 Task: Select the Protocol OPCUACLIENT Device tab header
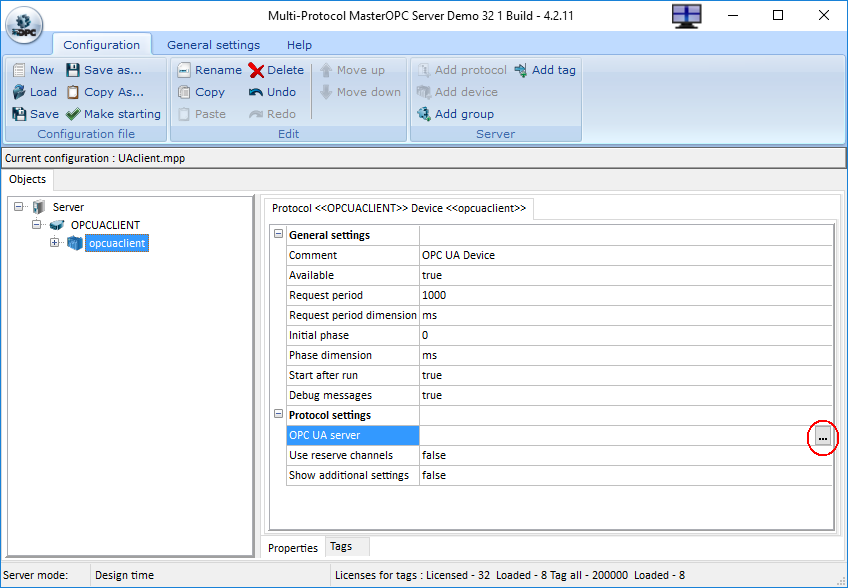tap(399, 208)
